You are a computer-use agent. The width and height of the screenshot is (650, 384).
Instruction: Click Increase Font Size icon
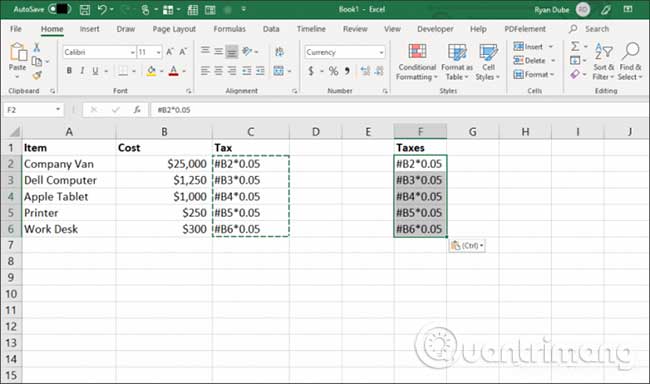click(x=169, y=52)
